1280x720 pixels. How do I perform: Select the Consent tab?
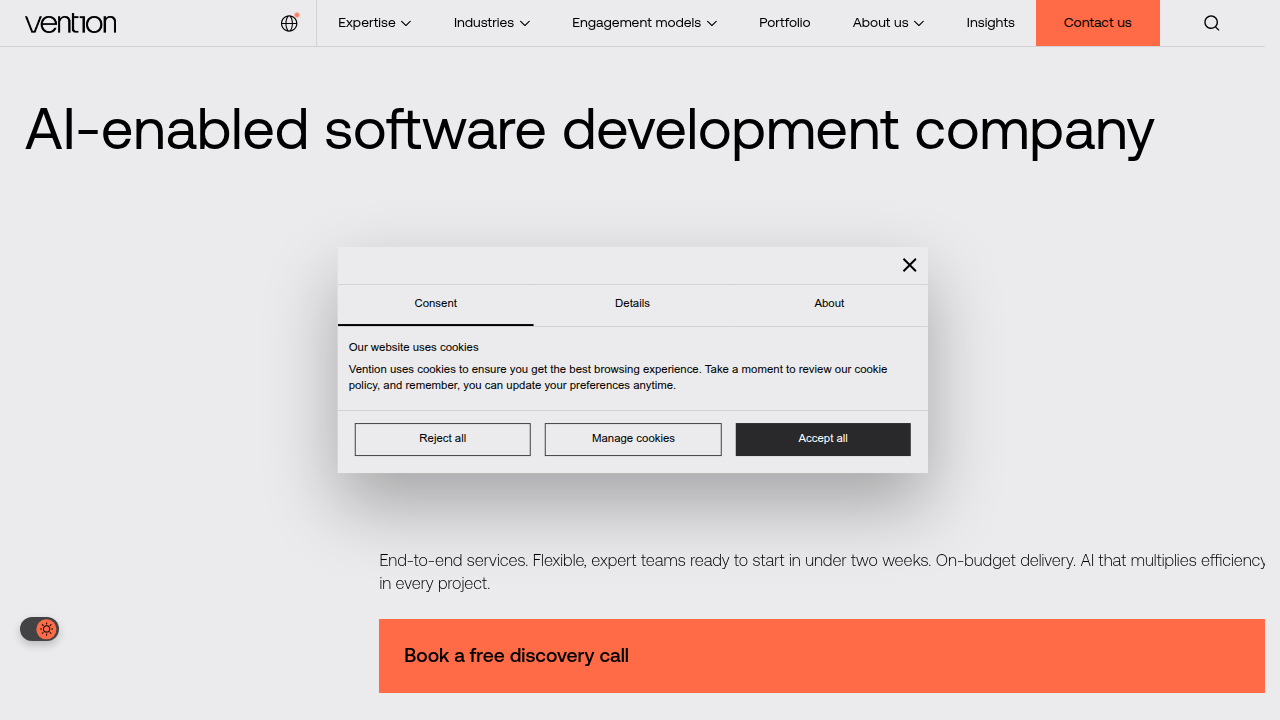point(436,304)
